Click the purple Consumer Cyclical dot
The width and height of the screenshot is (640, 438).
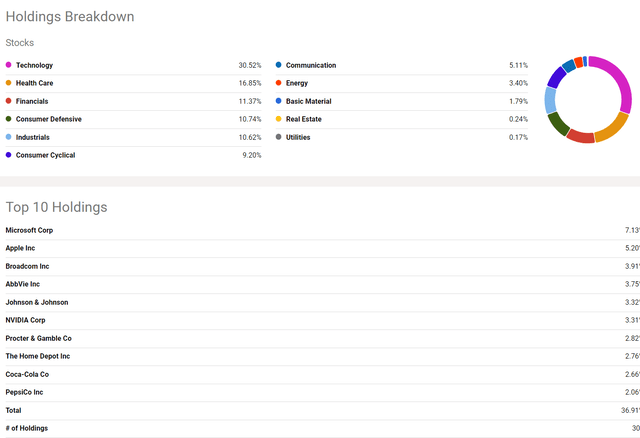pos(8,155)
